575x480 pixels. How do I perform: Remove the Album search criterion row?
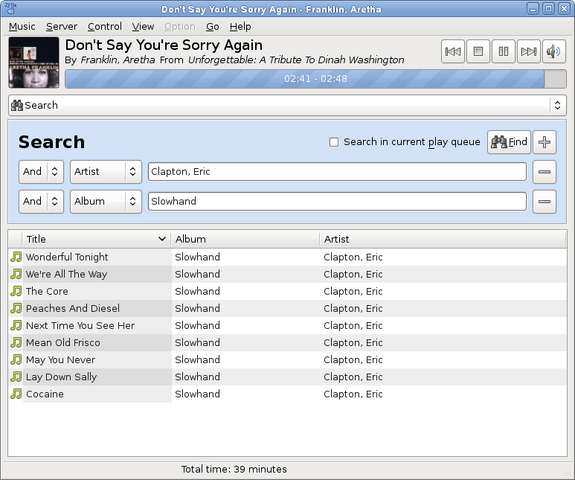(544, 201)
